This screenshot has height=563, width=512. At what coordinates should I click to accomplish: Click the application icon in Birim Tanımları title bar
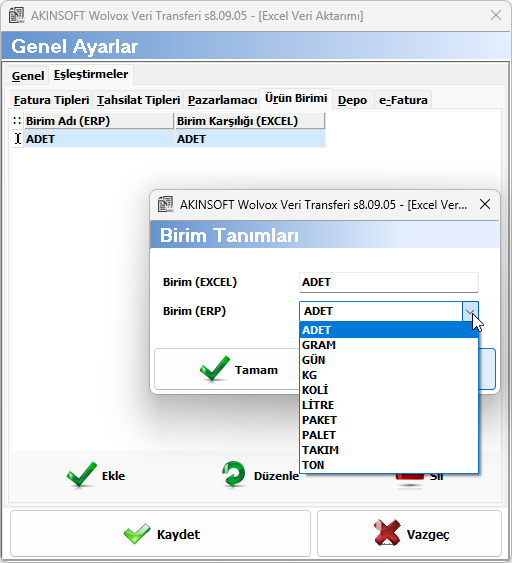(166, 204)
